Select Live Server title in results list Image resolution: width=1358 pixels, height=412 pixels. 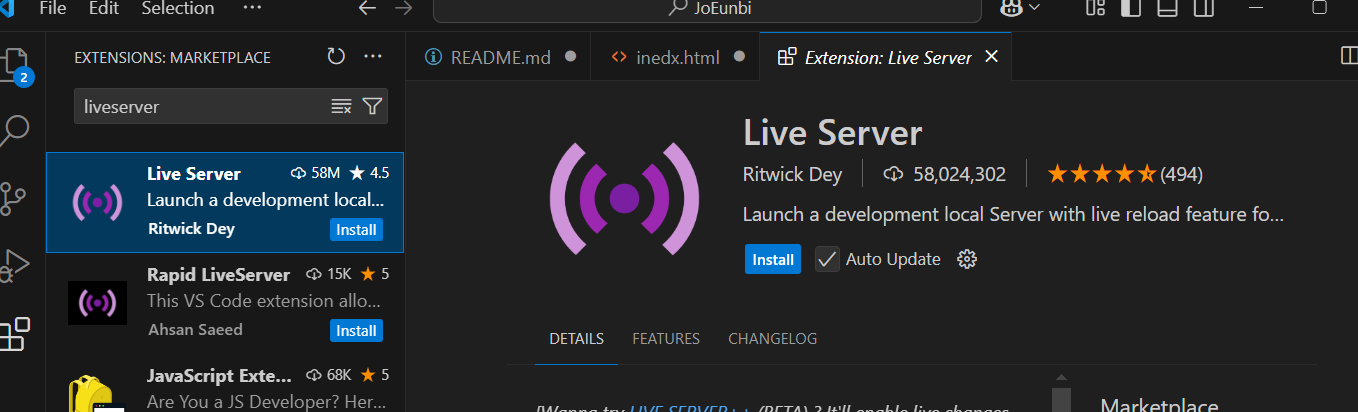(x=193, y=173)
